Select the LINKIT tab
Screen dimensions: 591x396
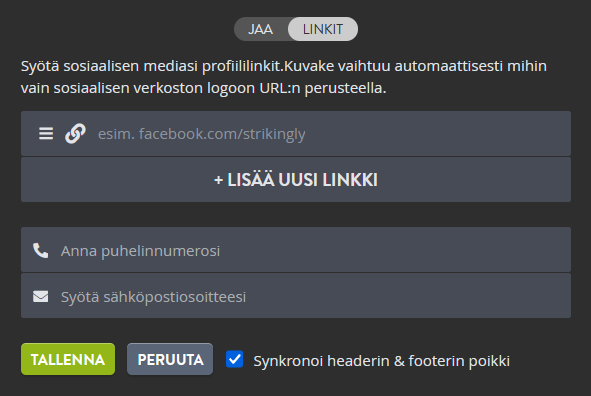click(323, 29)
